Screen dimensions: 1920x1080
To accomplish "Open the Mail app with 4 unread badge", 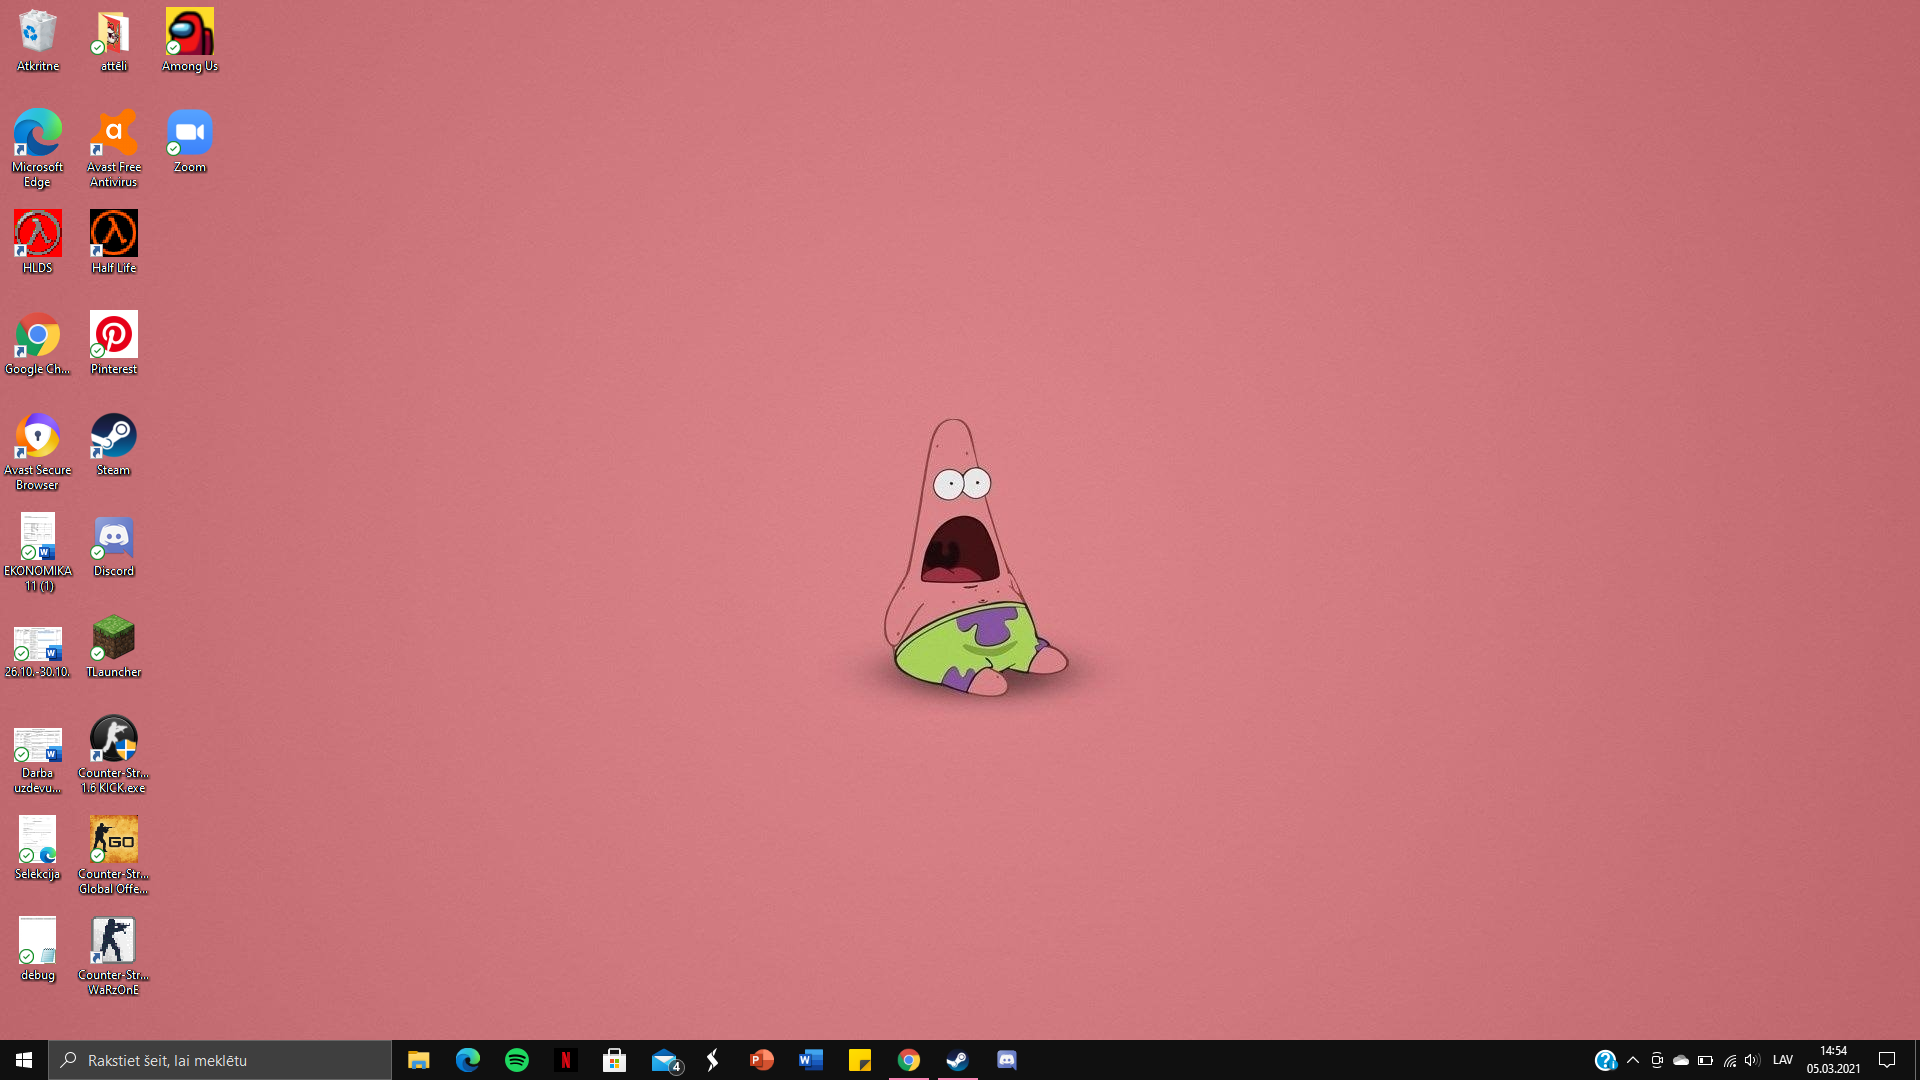I will [x=665, y=1060].
